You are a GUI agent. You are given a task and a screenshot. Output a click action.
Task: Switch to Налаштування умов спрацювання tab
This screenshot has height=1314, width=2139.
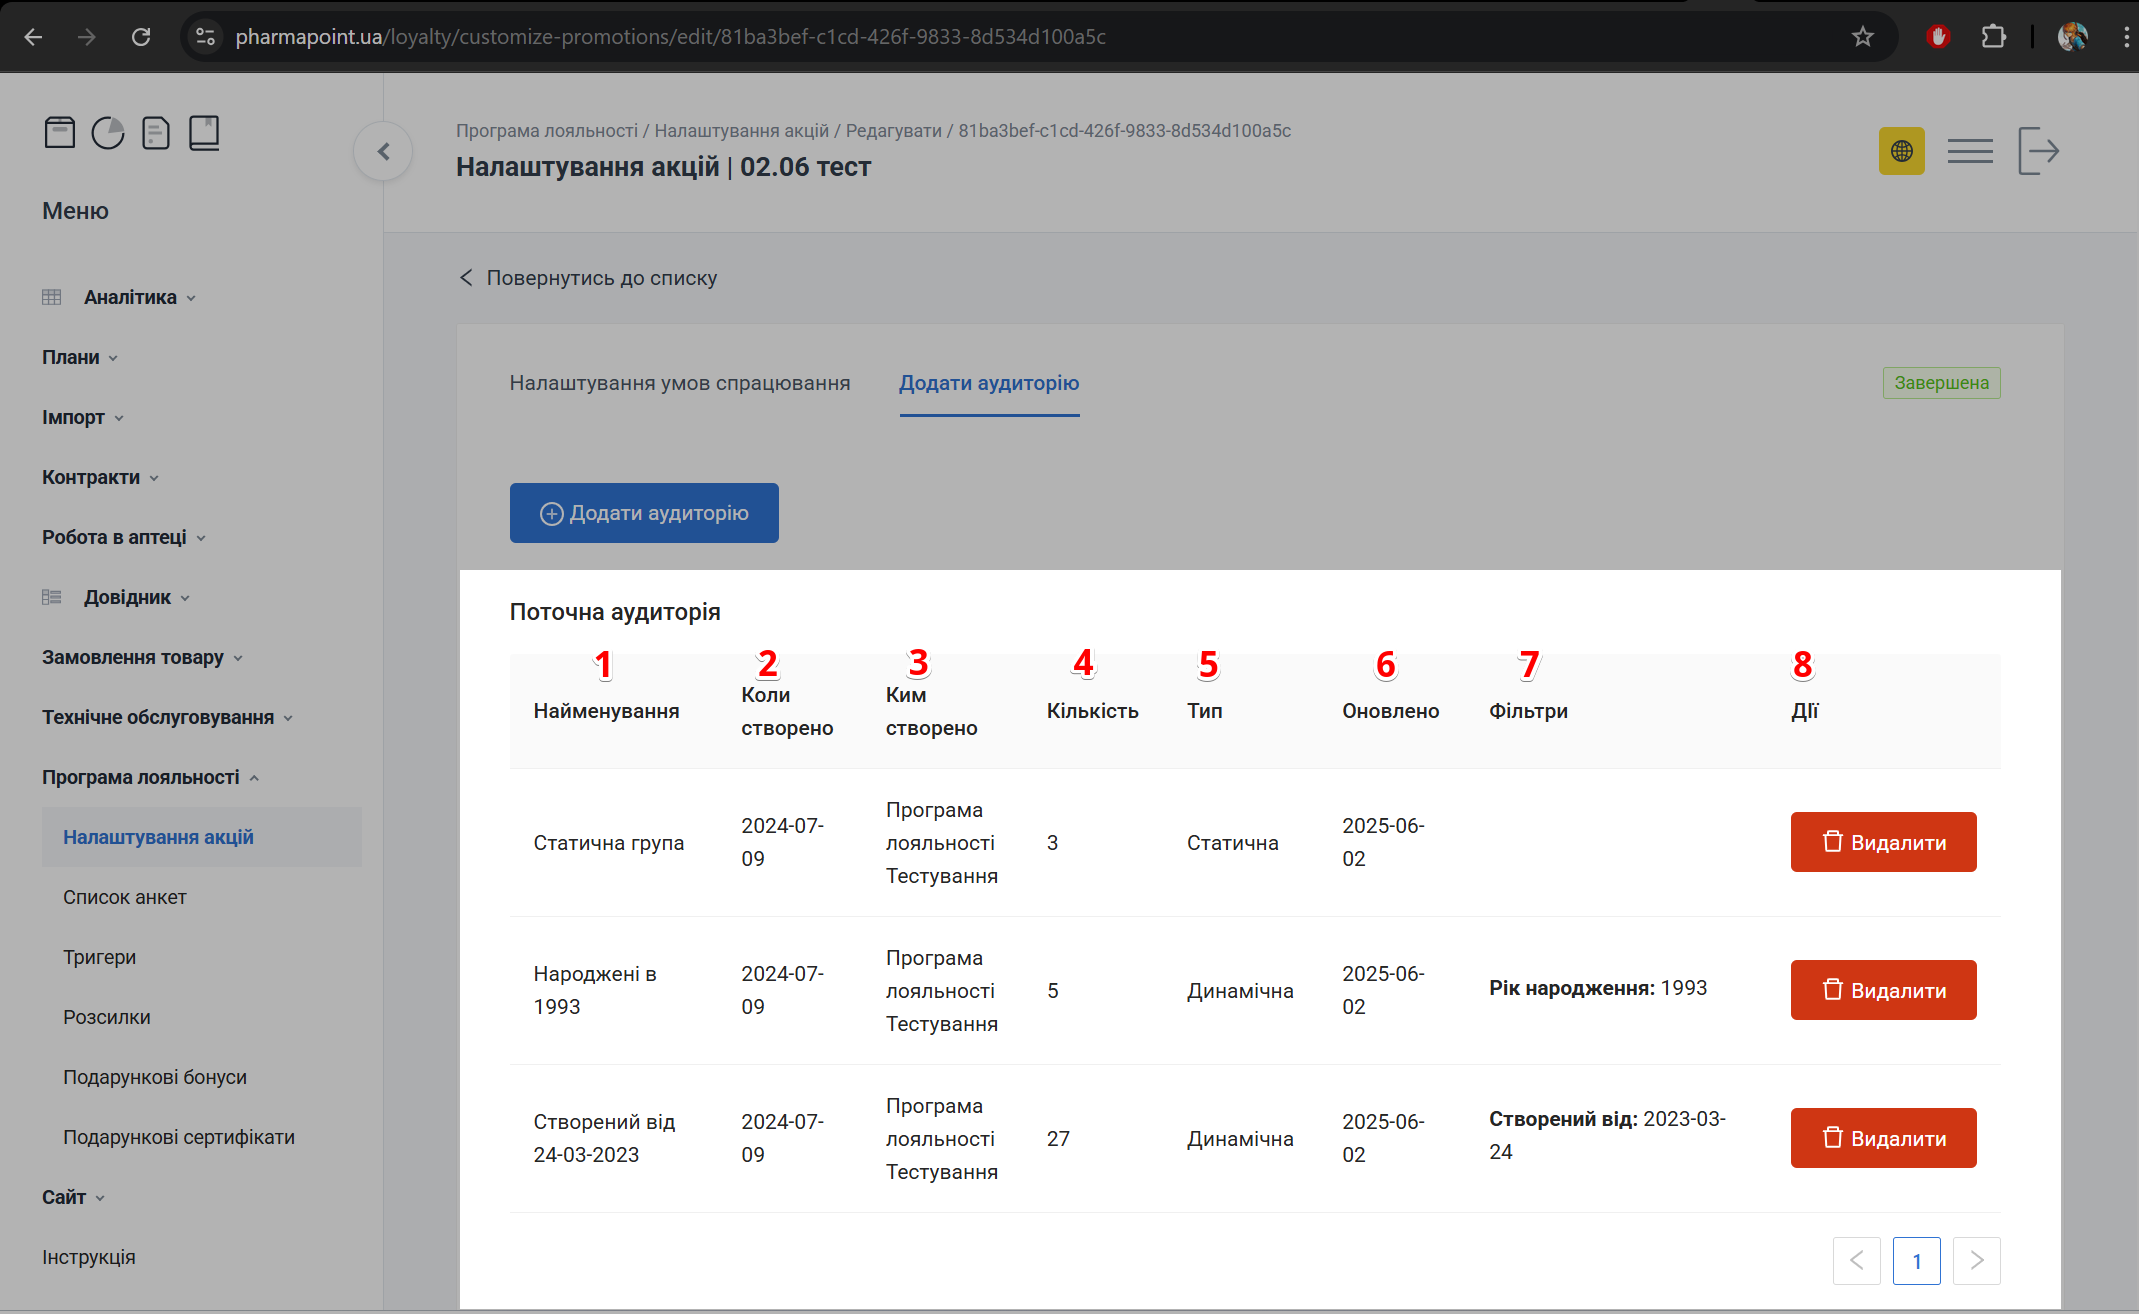680,383
